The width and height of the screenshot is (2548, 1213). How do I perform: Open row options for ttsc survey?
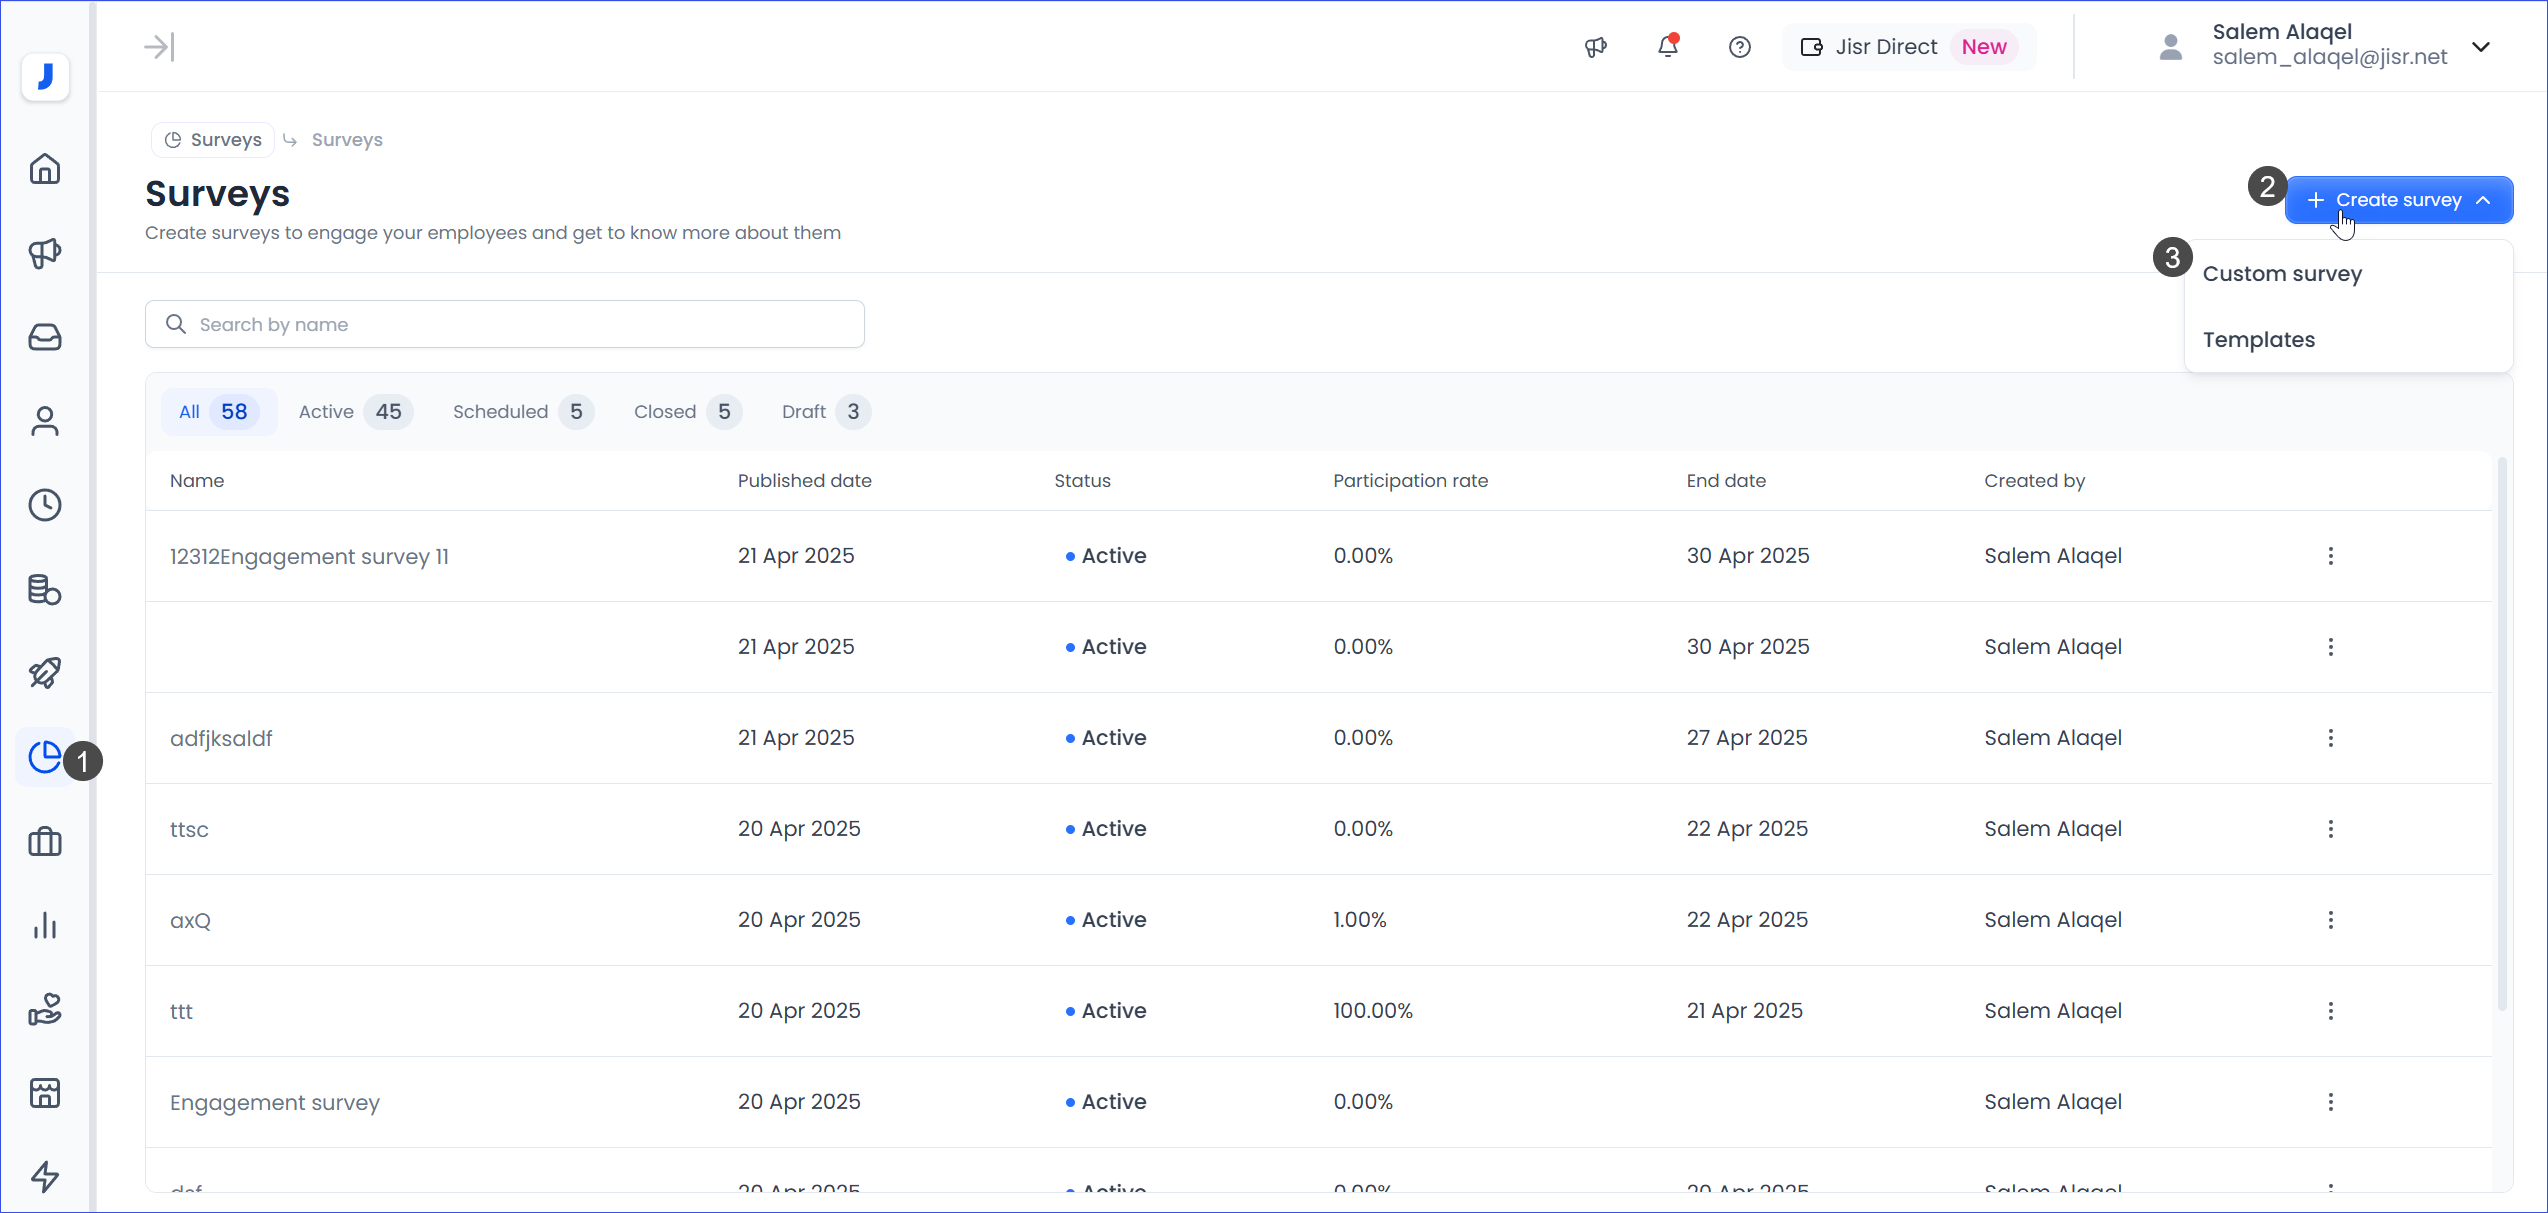tap(2330, 829)
